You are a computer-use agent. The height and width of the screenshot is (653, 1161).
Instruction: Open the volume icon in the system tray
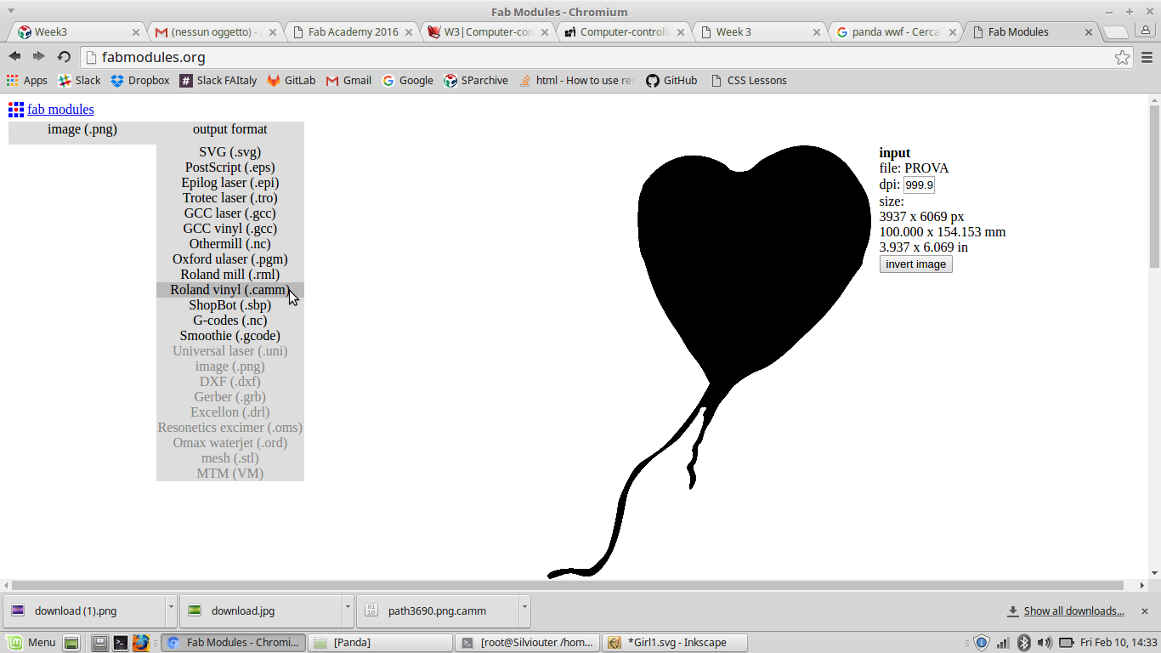[1045, 643]
